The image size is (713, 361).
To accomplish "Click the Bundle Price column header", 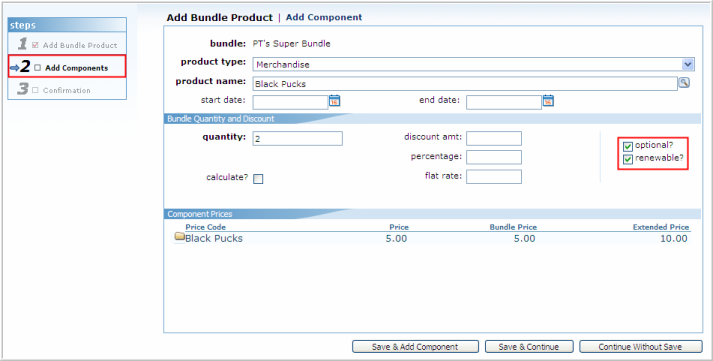I will click(x=513, y=227).
